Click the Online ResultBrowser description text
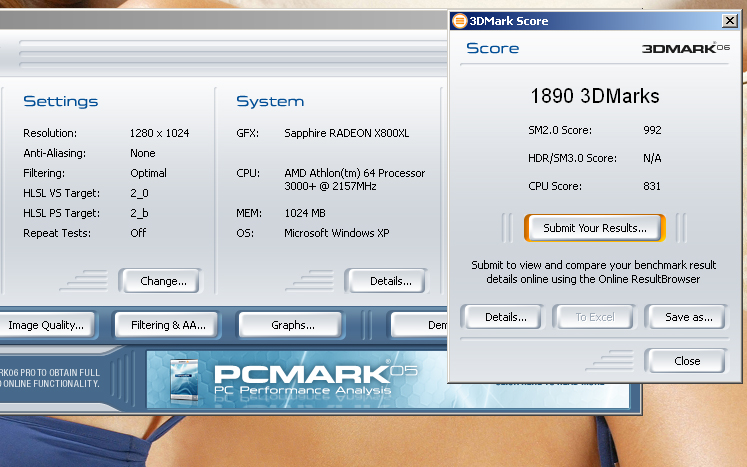This screenshot has height=467, width=747. pos(594,272)
